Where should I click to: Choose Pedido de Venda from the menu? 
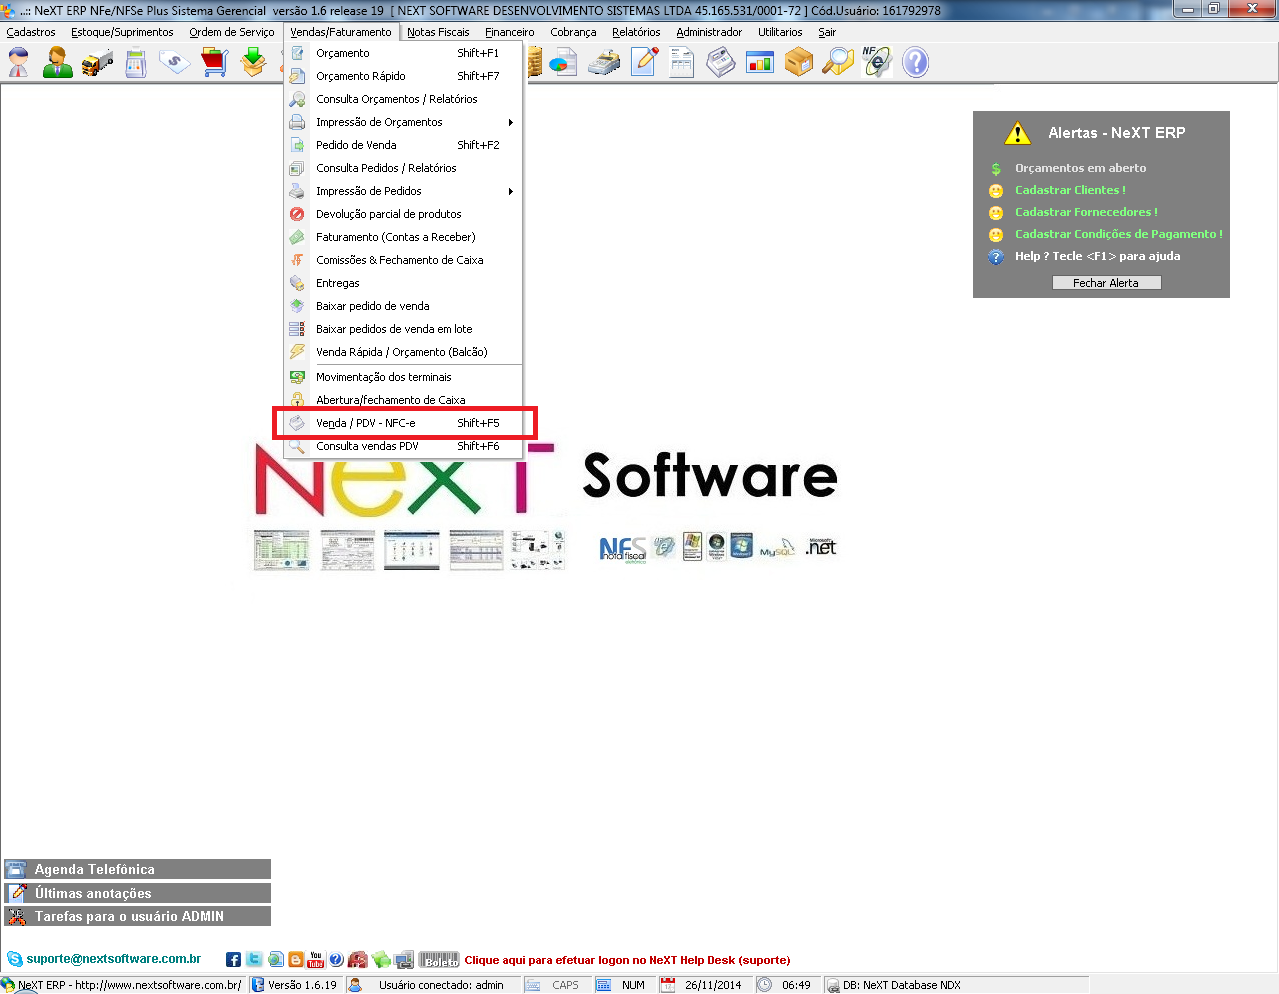[x=404, y=145]
